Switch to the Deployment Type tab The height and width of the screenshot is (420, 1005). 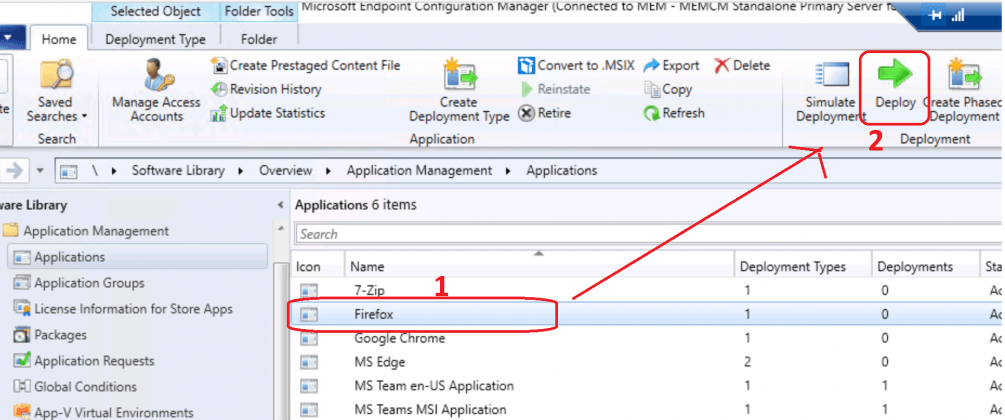(x=155, y=40)
